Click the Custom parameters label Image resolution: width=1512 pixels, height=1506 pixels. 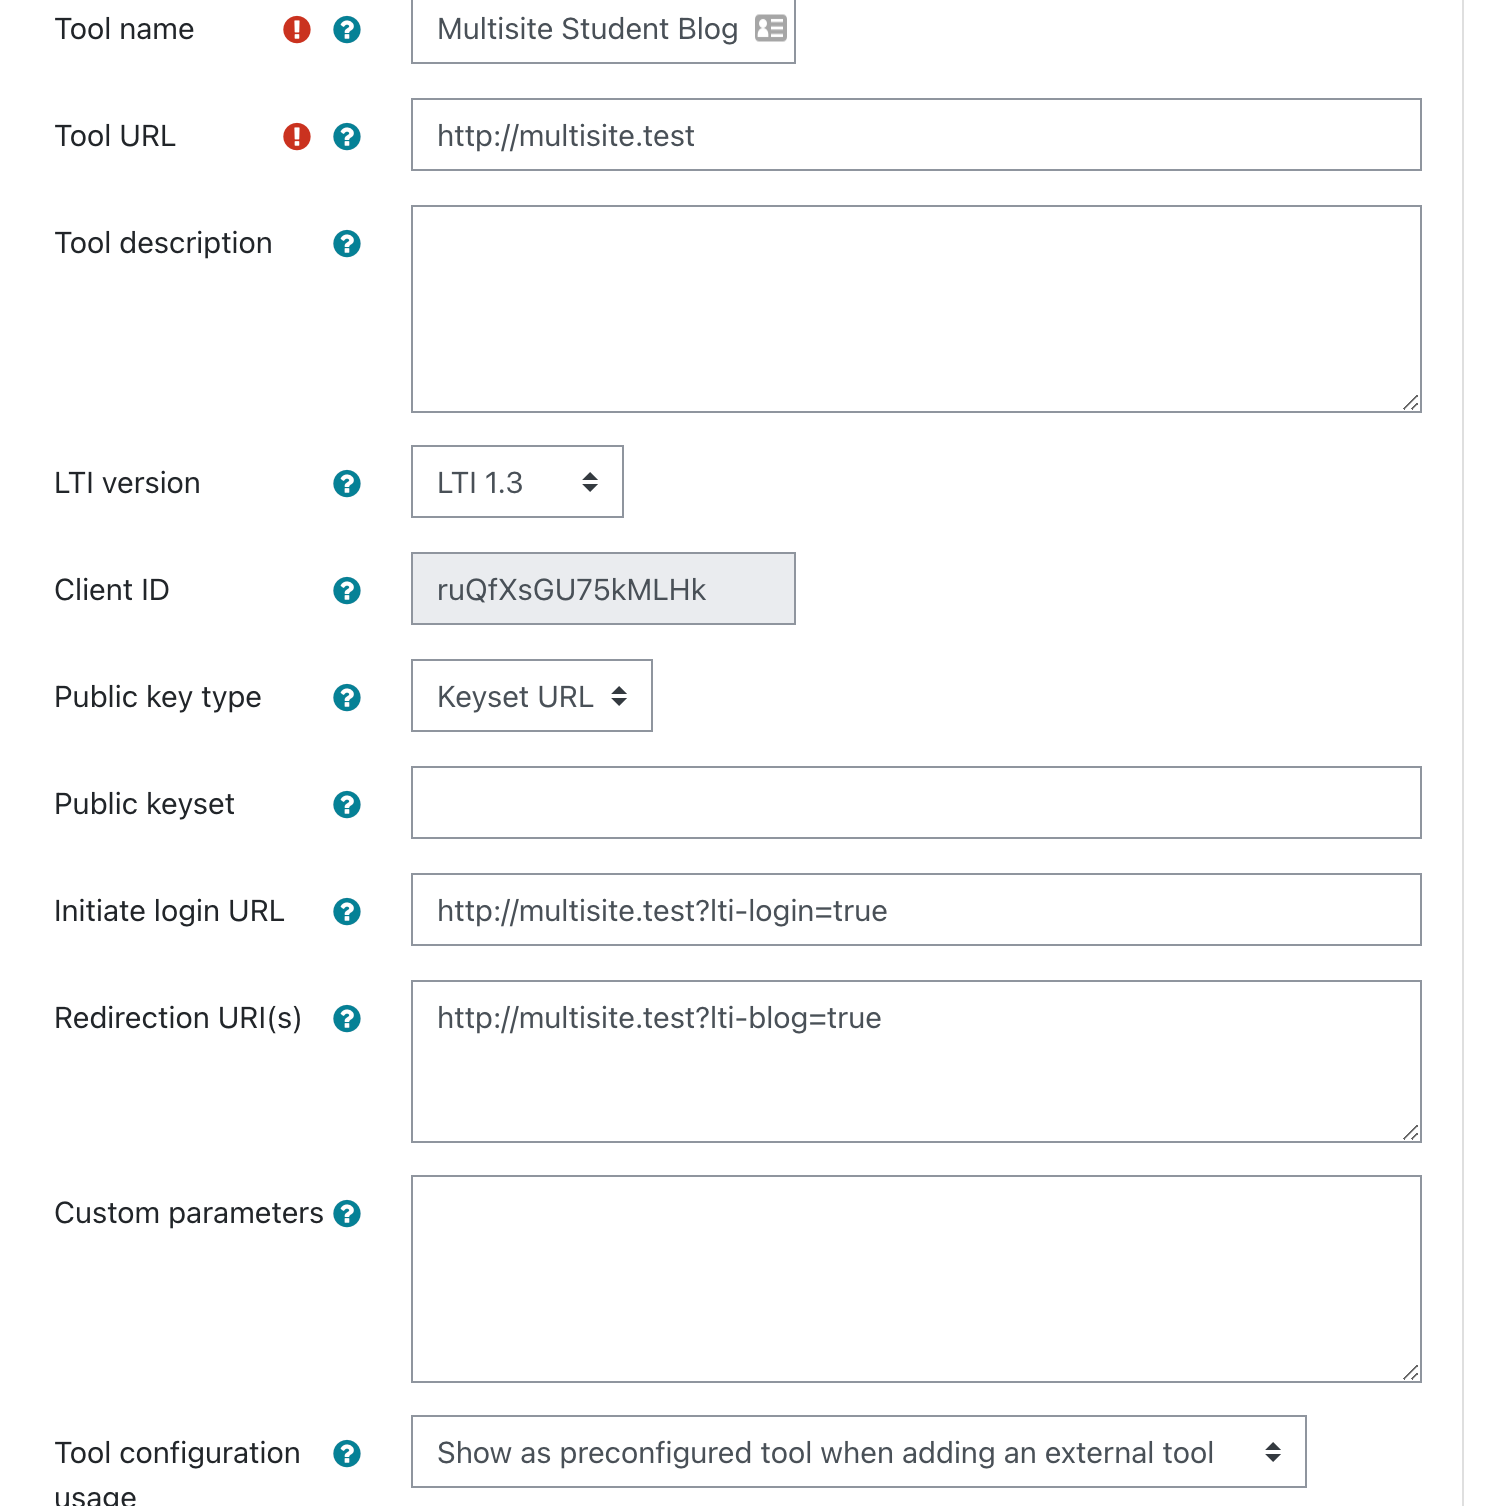click(189, 1213)
